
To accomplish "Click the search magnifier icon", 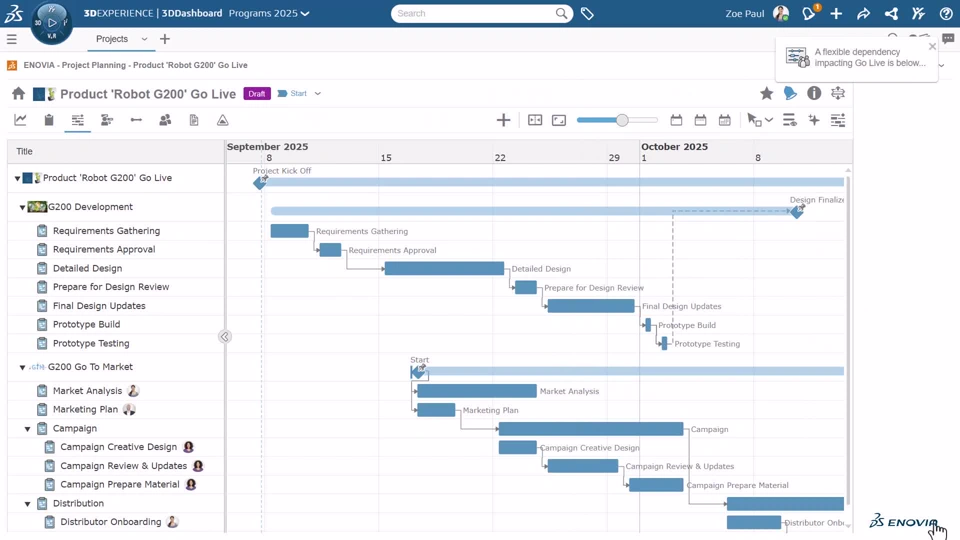I will (561, 13).
